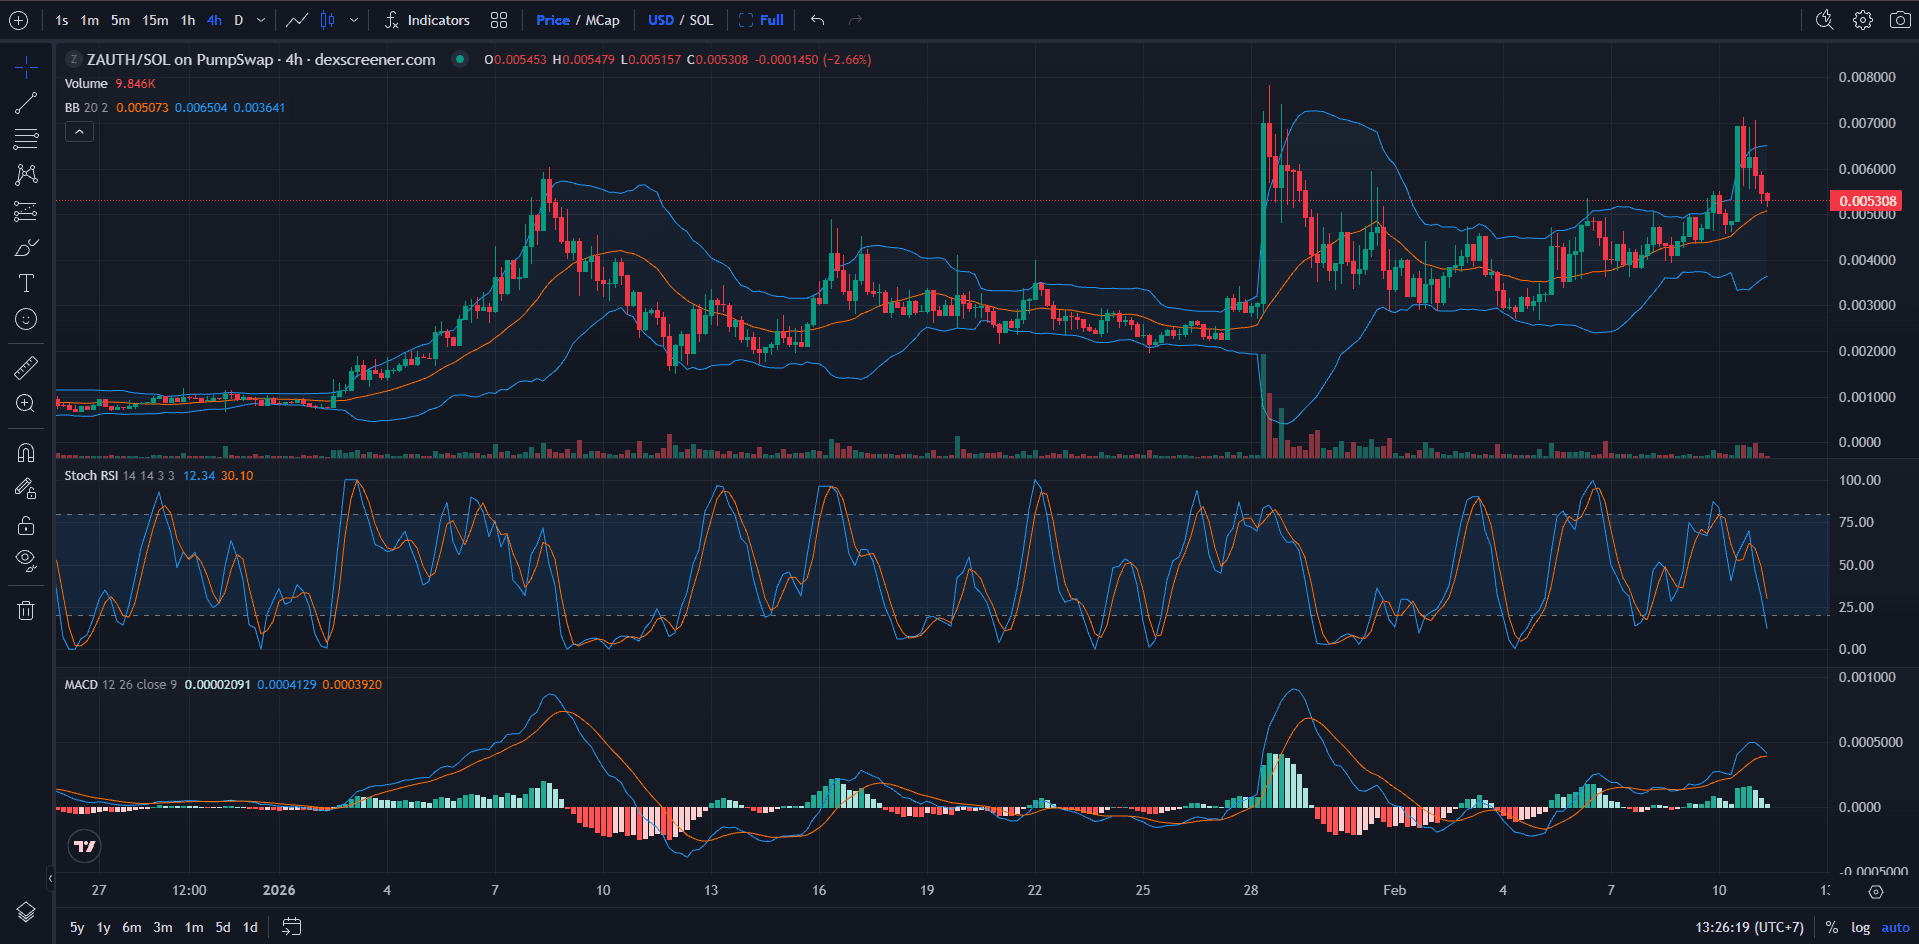Open the chart style dropdown arrow
Screen dimensions: 1919x944
point(355,19)
